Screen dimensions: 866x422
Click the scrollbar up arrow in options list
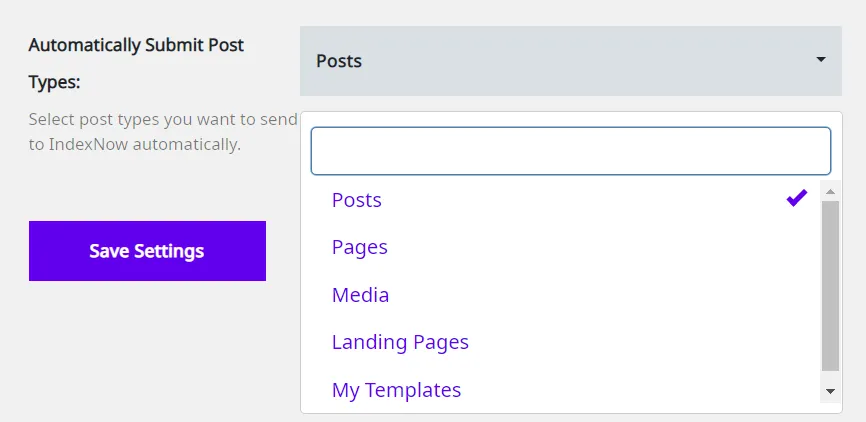tap(830, 191)
